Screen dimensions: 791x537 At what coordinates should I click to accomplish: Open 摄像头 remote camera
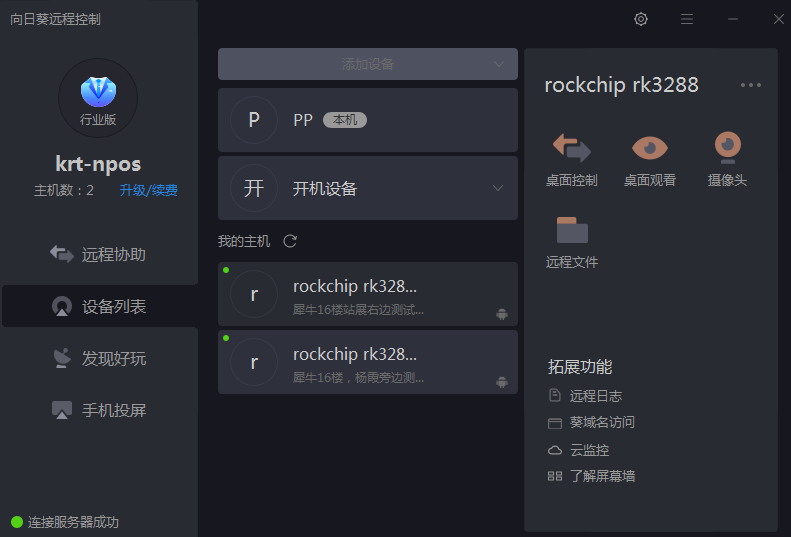click(727, 160)
